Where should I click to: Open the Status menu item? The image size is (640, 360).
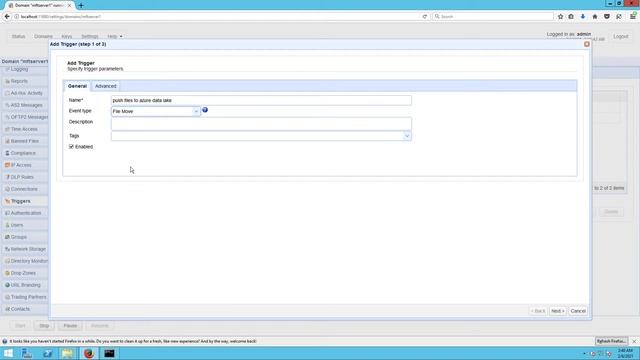pos(18,36)
